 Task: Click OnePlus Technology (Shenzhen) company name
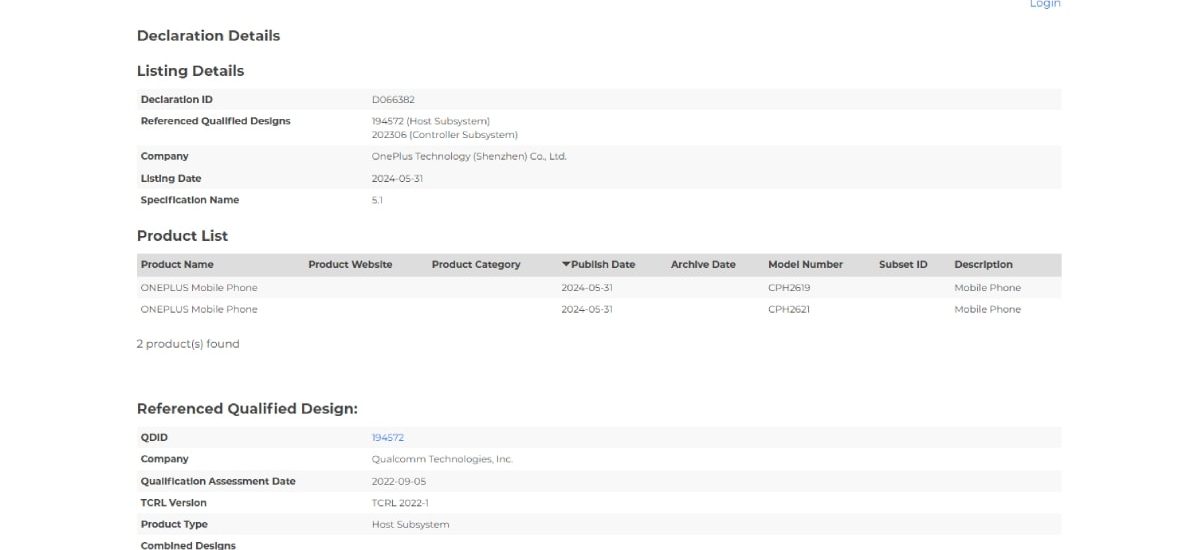click(x=469, y=157)
